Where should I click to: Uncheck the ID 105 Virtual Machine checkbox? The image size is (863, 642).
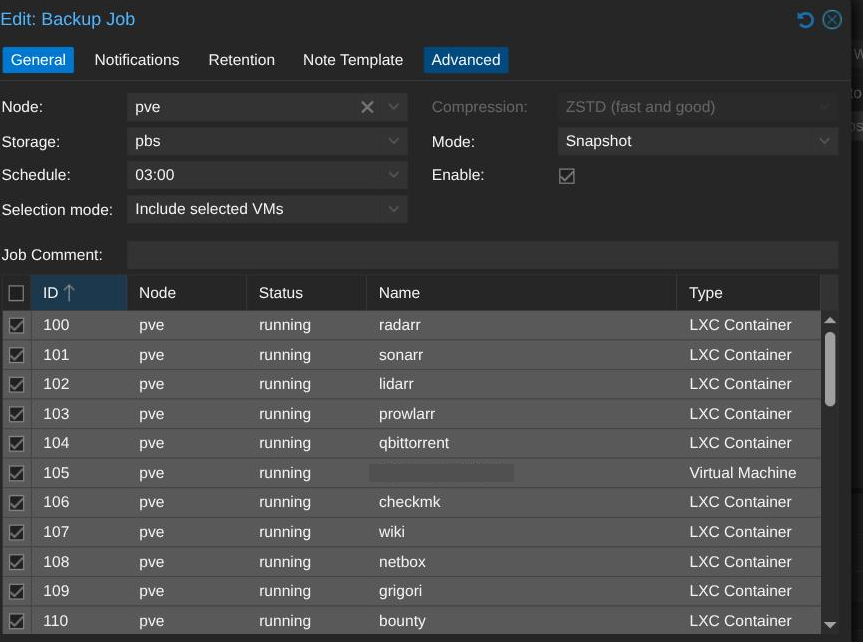(x=17, y=474)
